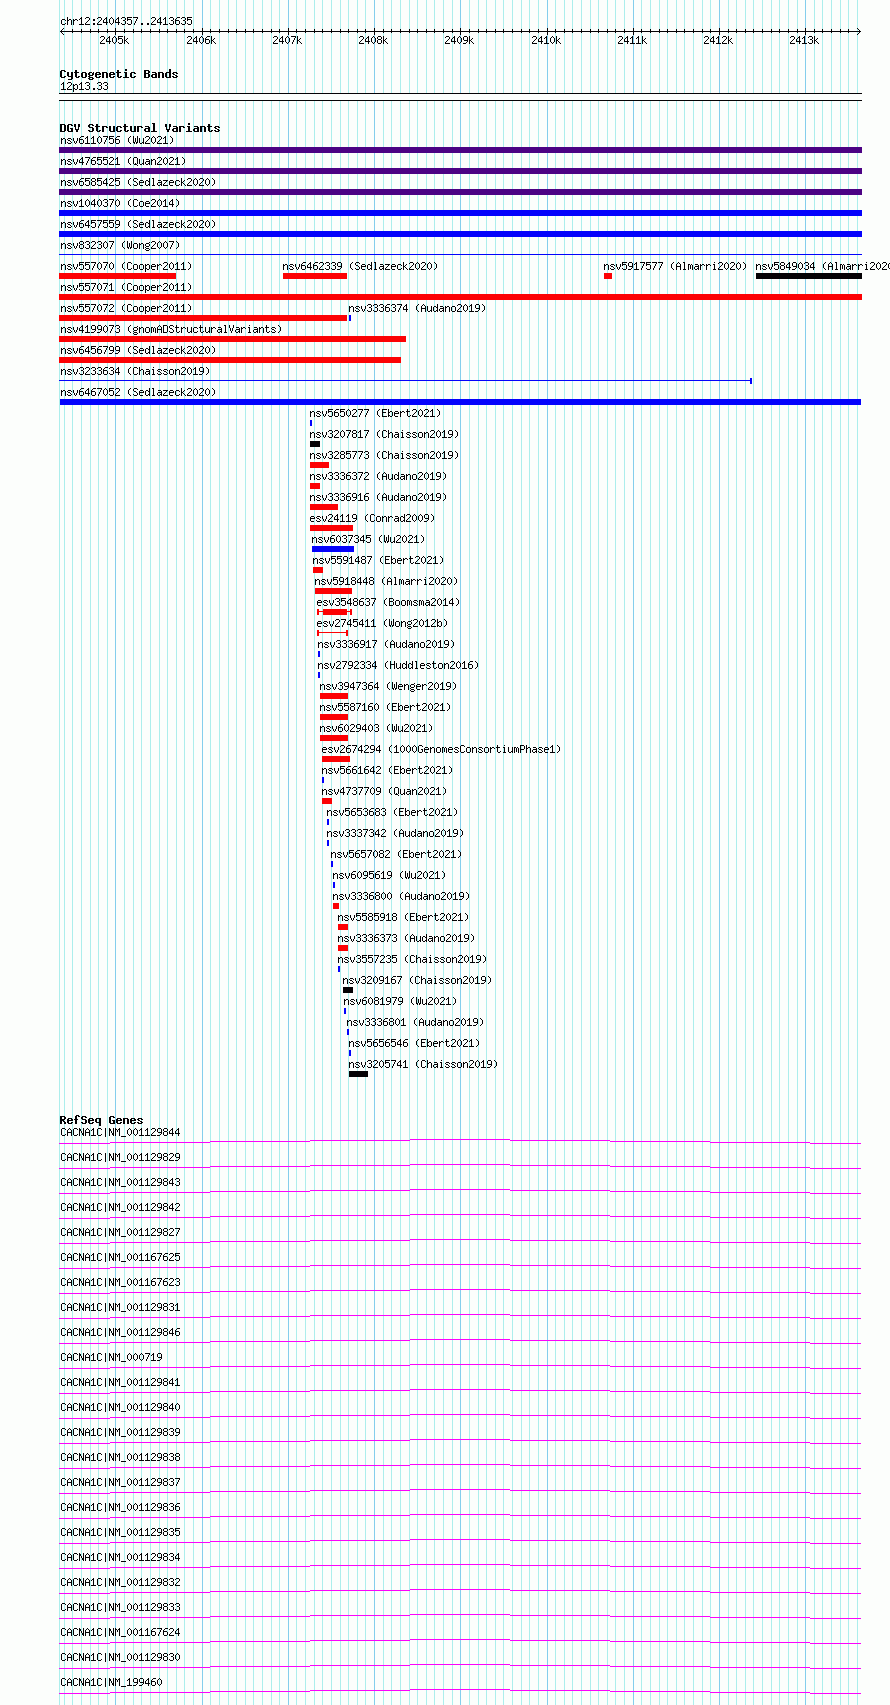
Task: Open variant nsv6081979 (Wu2021)
Action: [x=400, y=1001]
